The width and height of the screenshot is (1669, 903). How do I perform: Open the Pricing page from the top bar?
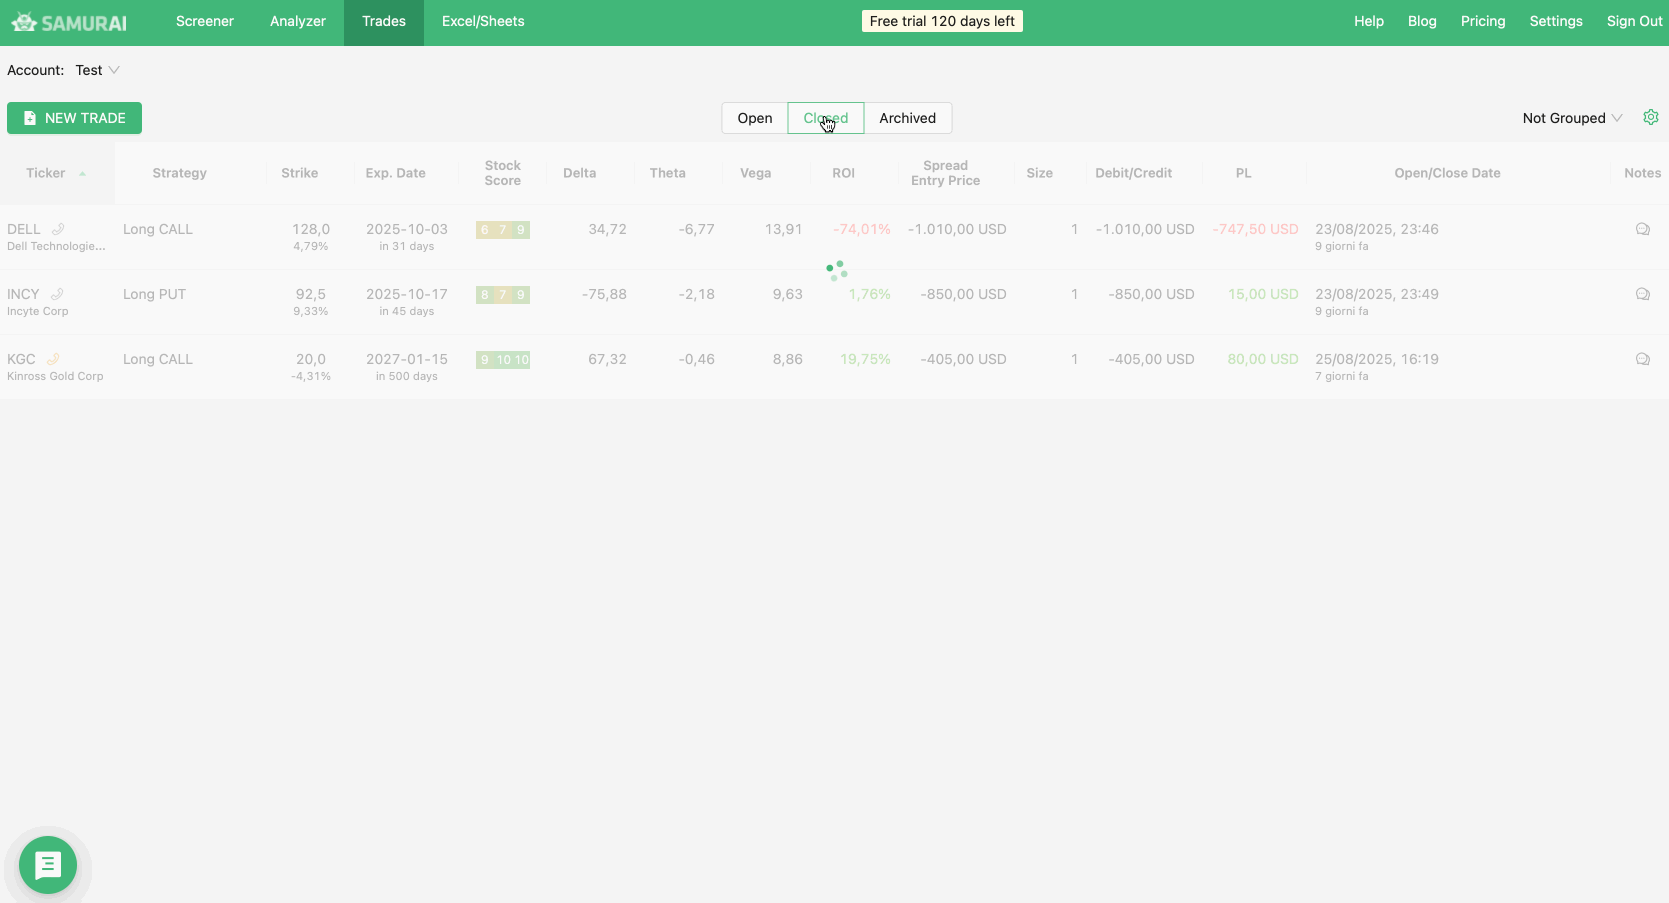point(1483,21)
